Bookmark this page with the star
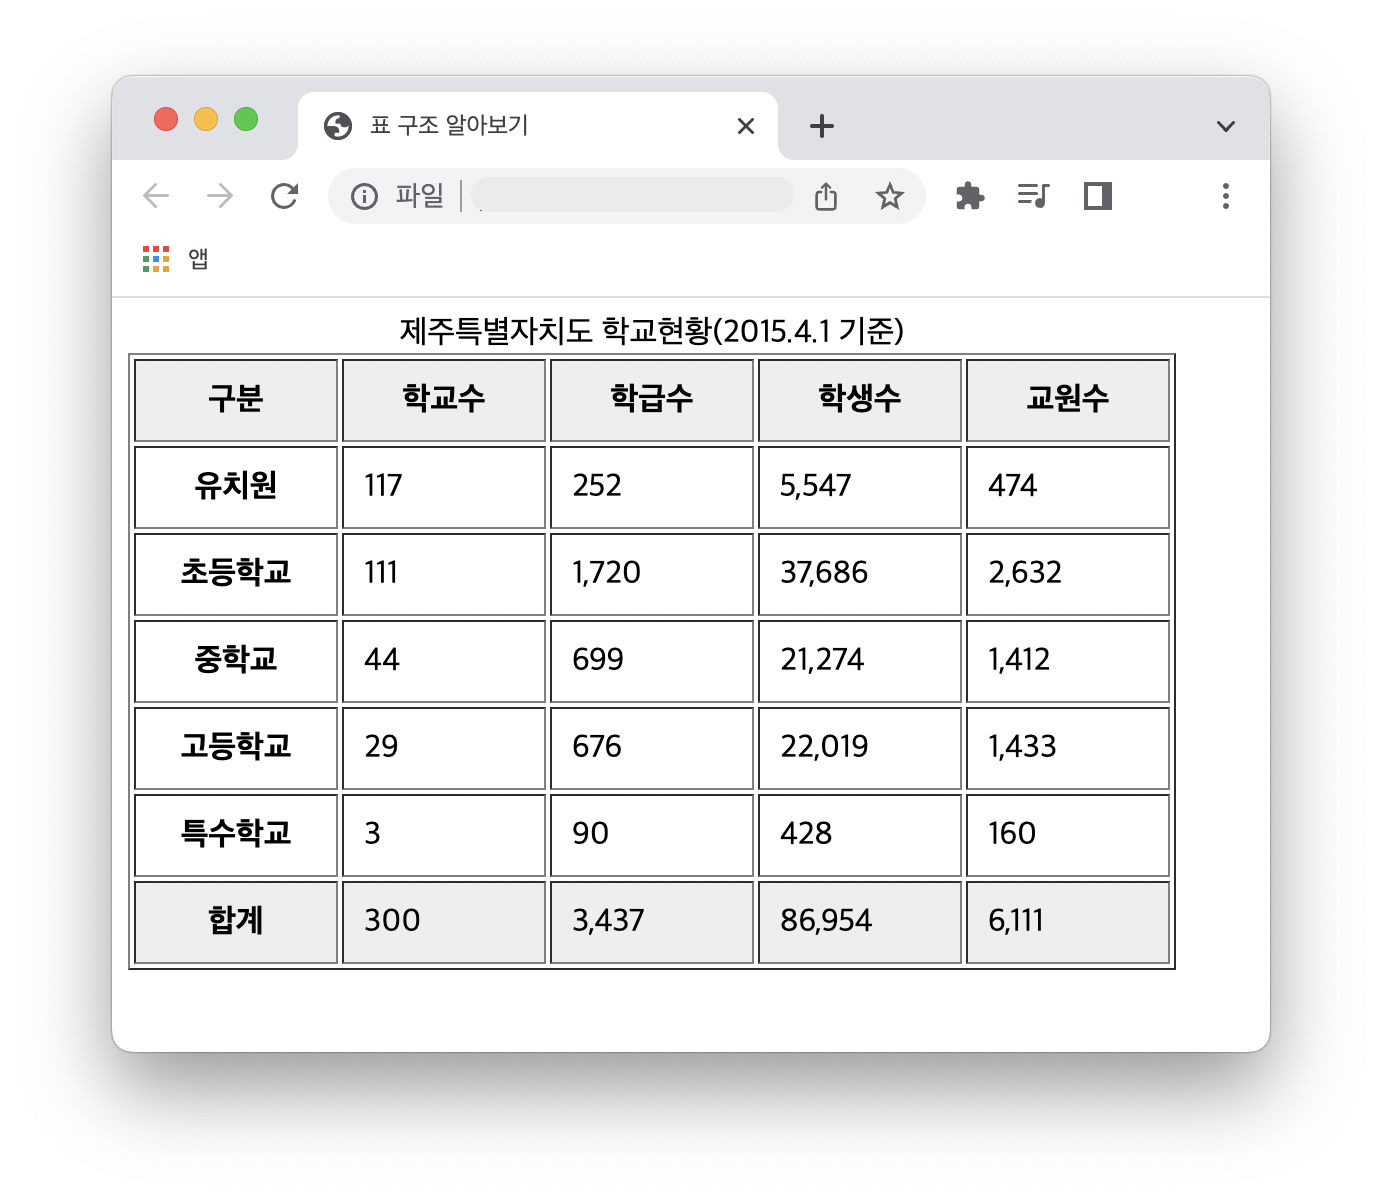This screenshot has width=1382, height=1200. click(889, 196)
